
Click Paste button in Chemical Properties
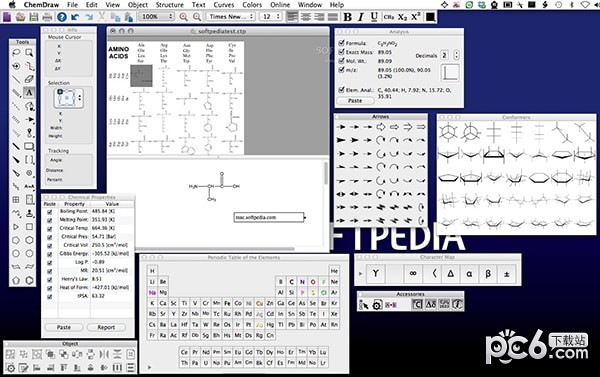click(64, 328)
